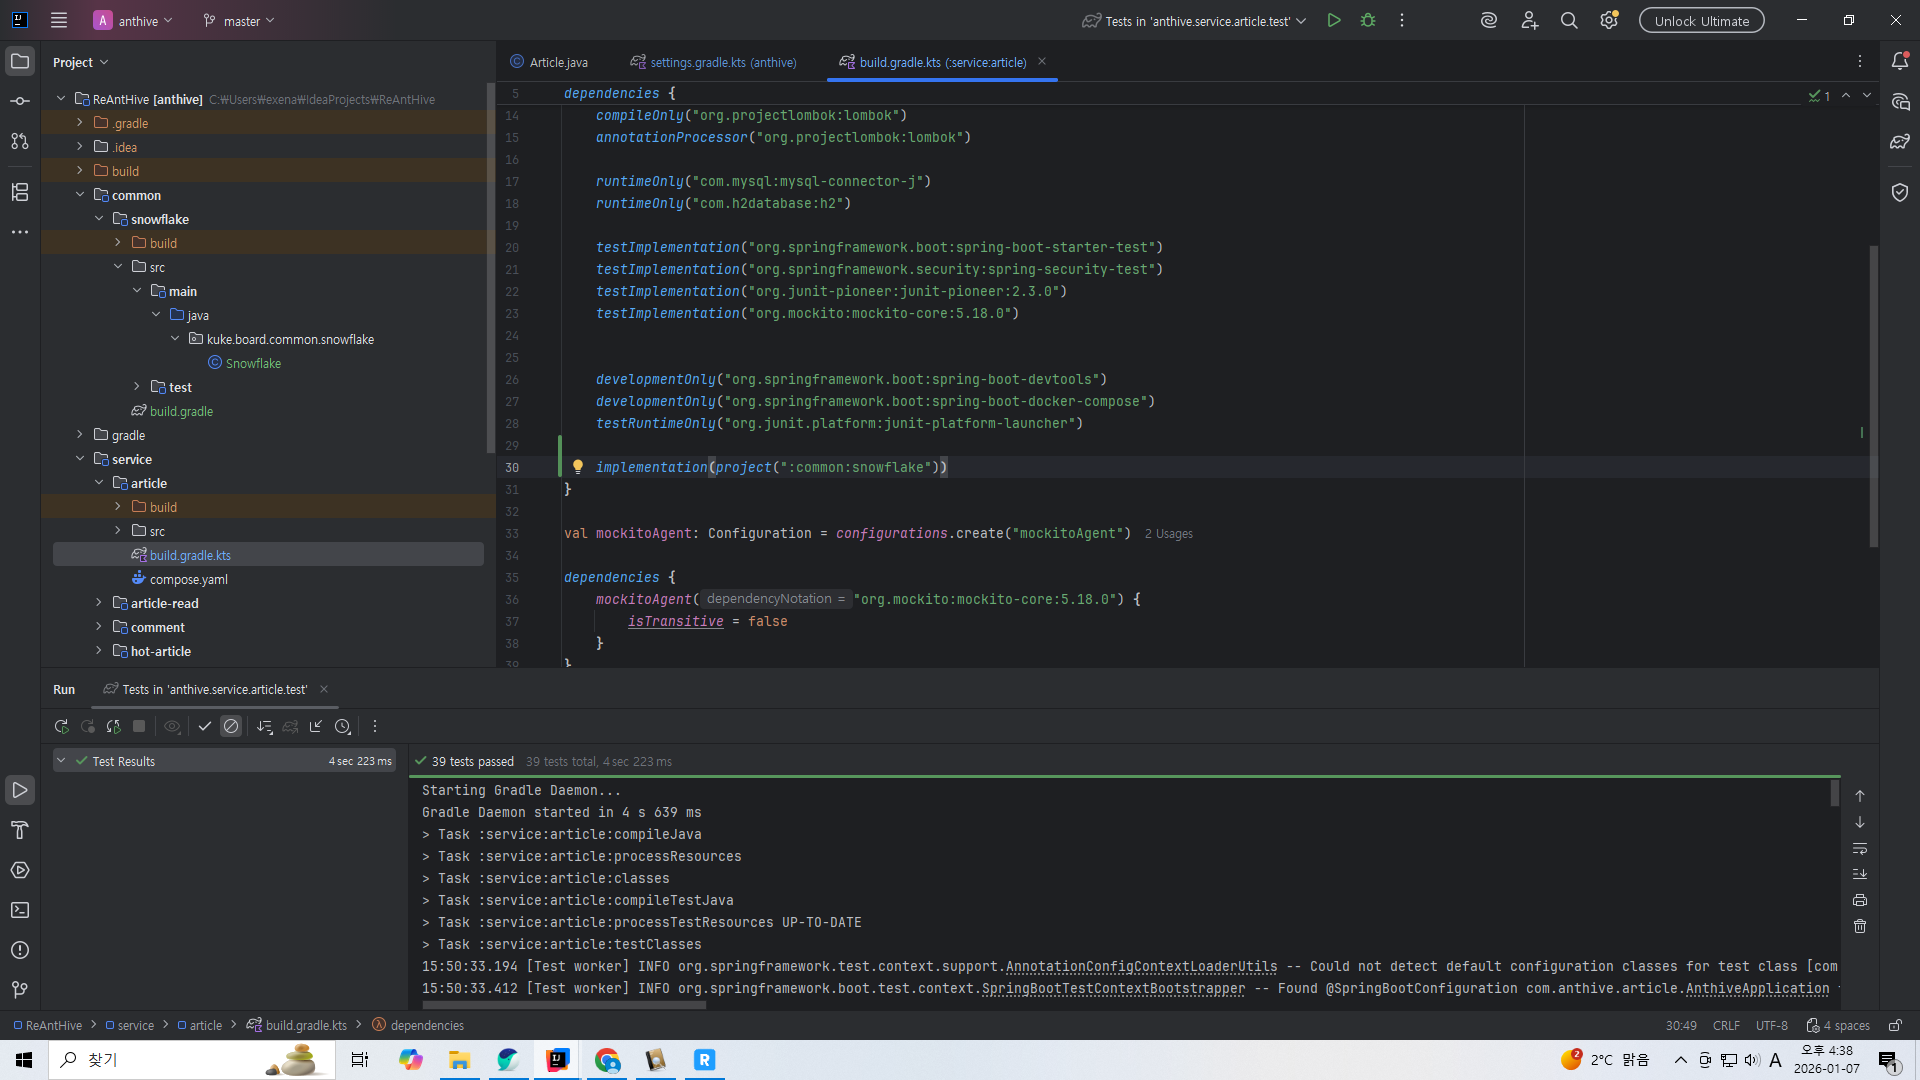
Task: Collapse the snowflake folder
Action: click(x=99, y=219)
